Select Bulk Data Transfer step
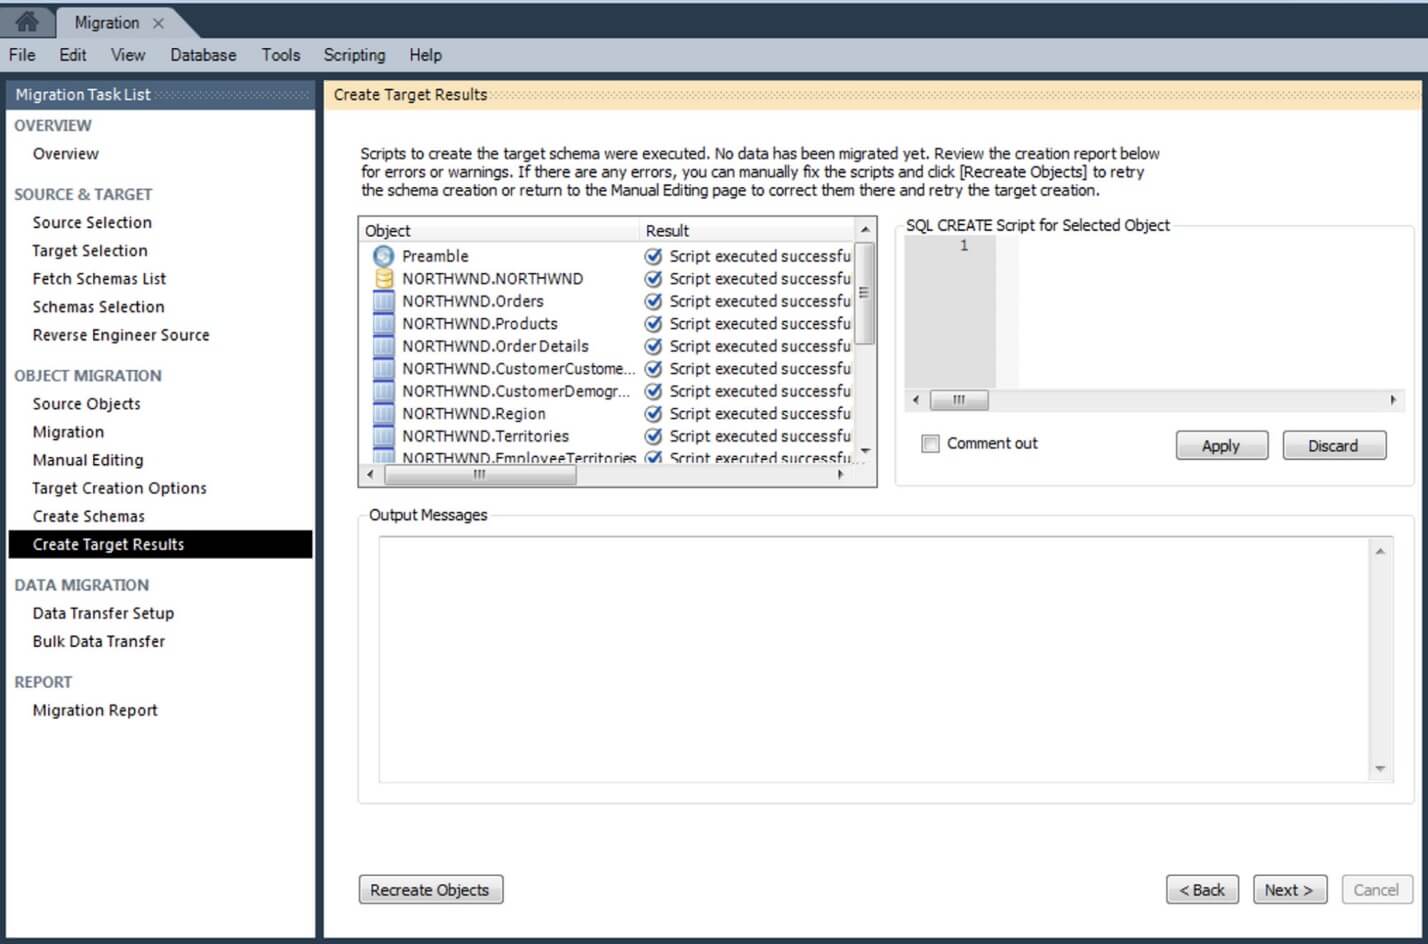Viewport: 1428px width, 944px height. click(x=99, y=641)
